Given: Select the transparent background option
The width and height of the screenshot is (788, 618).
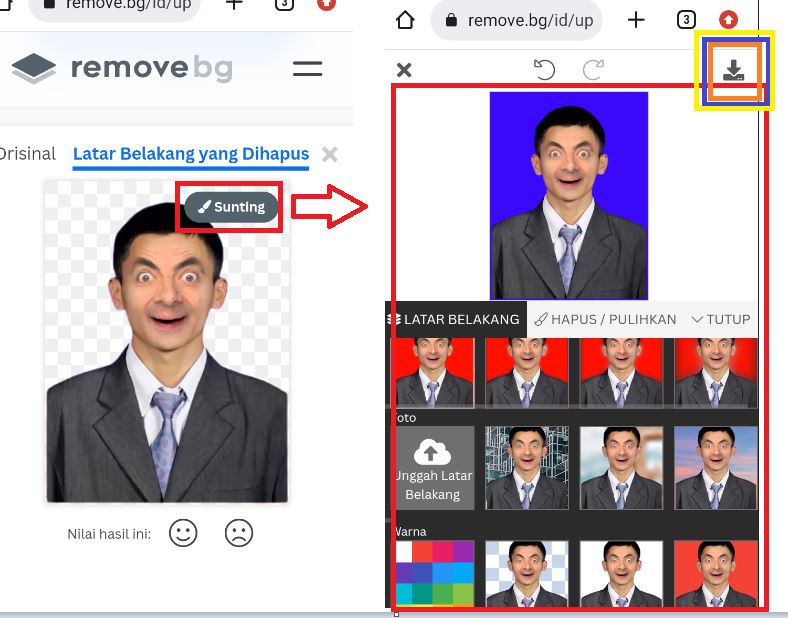Looking at the screenshot, I should [527, 573].
